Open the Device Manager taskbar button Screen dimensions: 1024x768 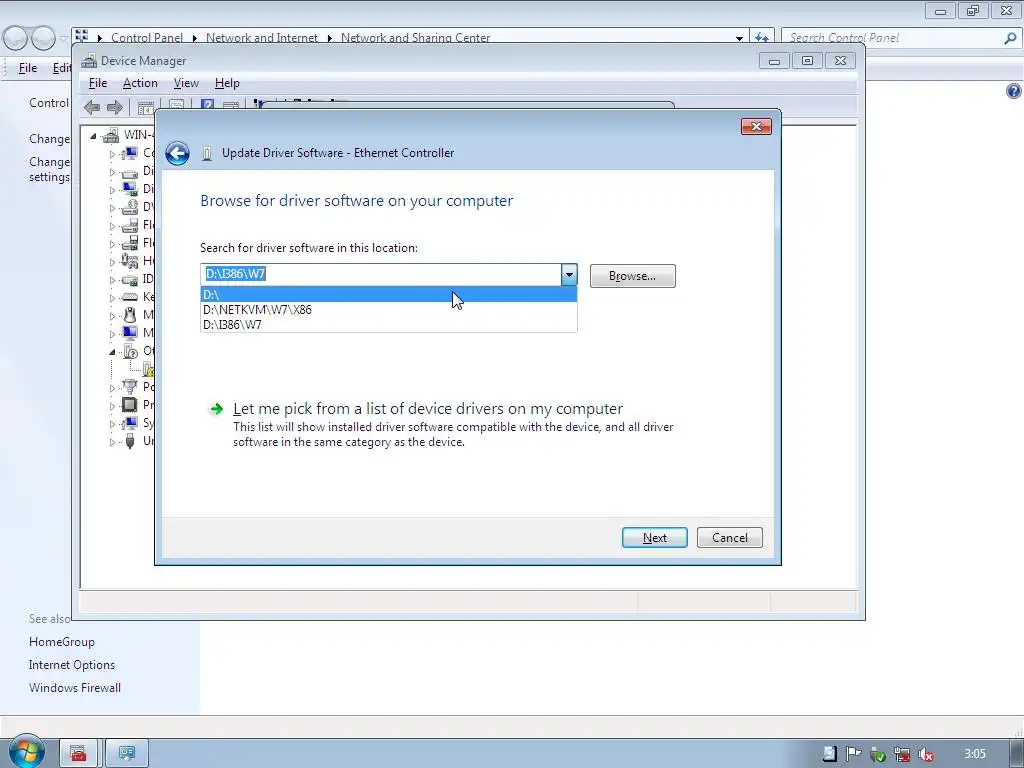[127, 754]
